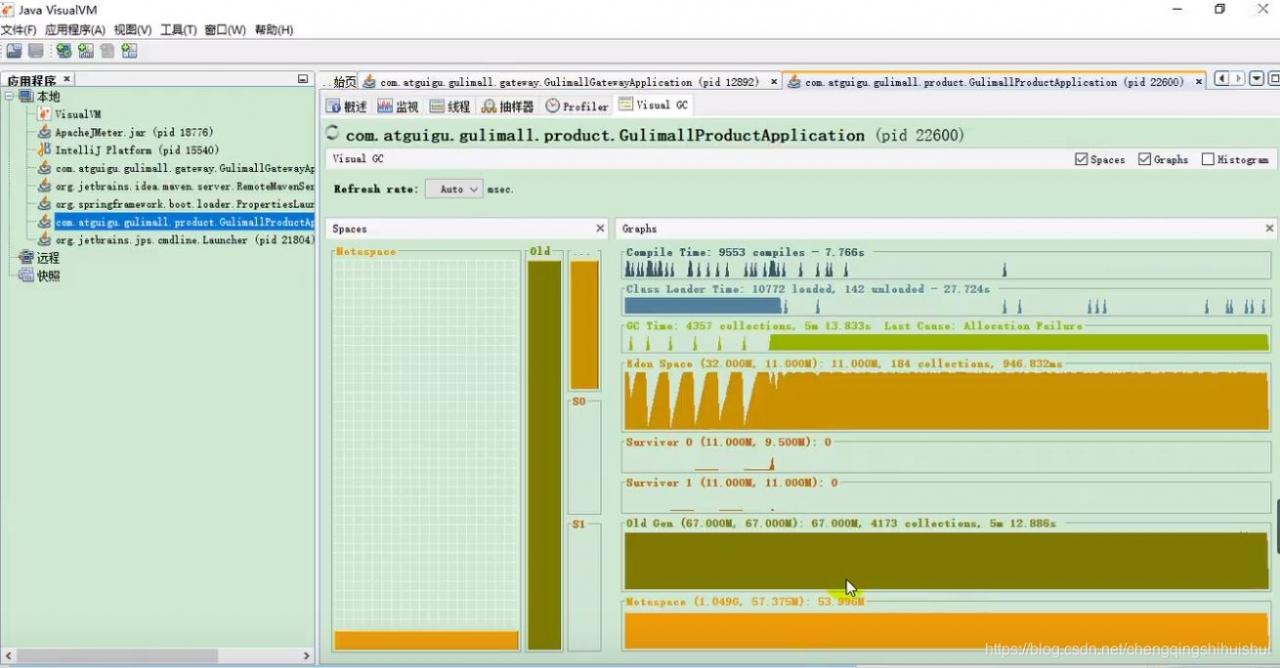Uncheck the Spaces checkbox

click(1081, 159)
